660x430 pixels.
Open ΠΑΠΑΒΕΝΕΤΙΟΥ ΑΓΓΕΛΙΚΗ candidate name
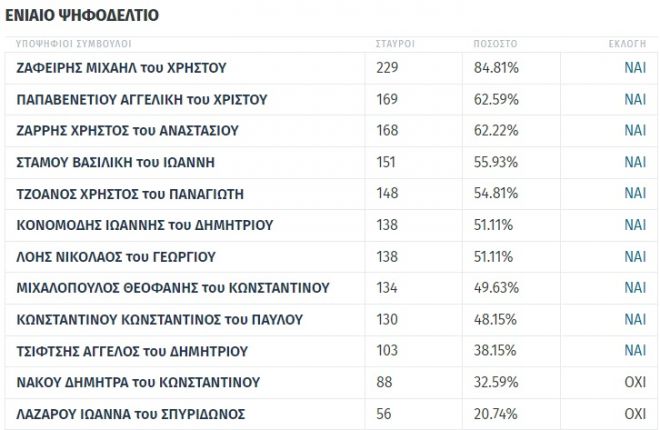[142, 100]
